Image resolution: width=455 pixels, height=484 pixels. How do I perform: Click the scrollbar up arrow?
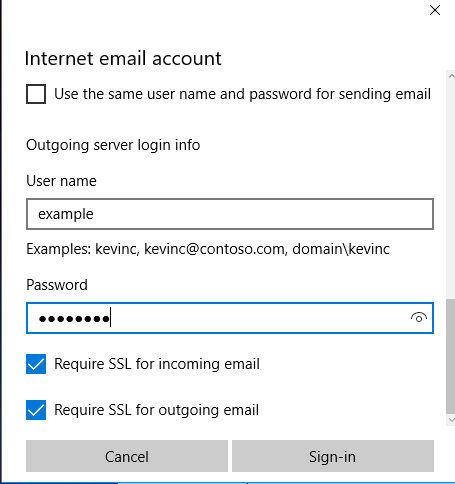[x=451, y=76]
